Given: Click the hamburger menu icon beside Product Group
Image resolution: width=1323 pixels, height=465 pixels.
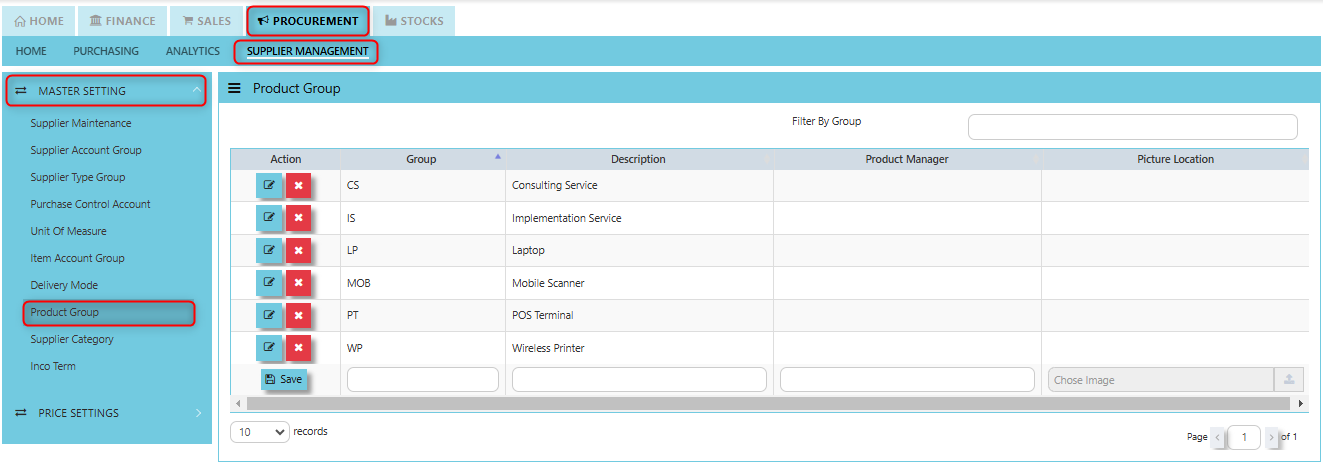Looking at the screenshot, I should (x=235, y=88).
